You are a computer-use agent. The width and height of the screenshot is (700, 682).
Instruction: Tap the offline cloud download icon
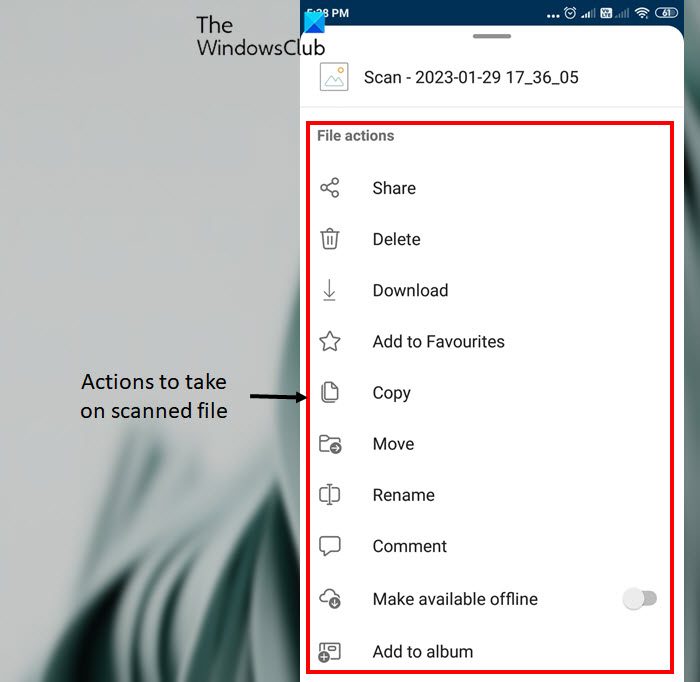pyautogui.click(x=330, y=599)
